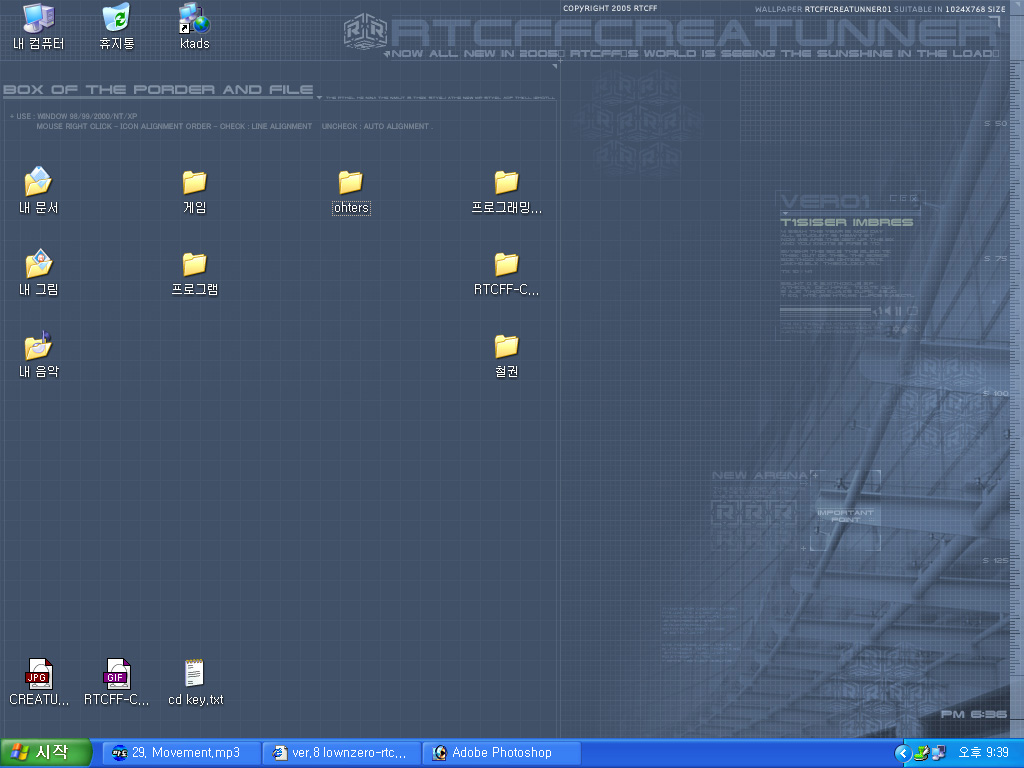The width and height of the screenshot is (1024, 768).
Task: Select the ohters folder
Action: [x=350, y=182]
